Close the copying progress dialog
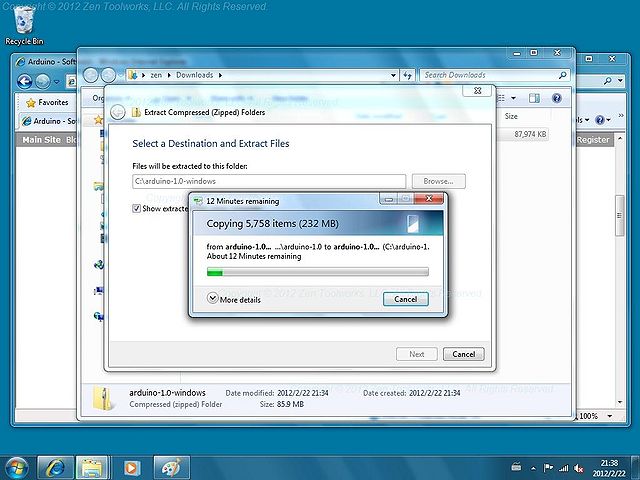 429,199
